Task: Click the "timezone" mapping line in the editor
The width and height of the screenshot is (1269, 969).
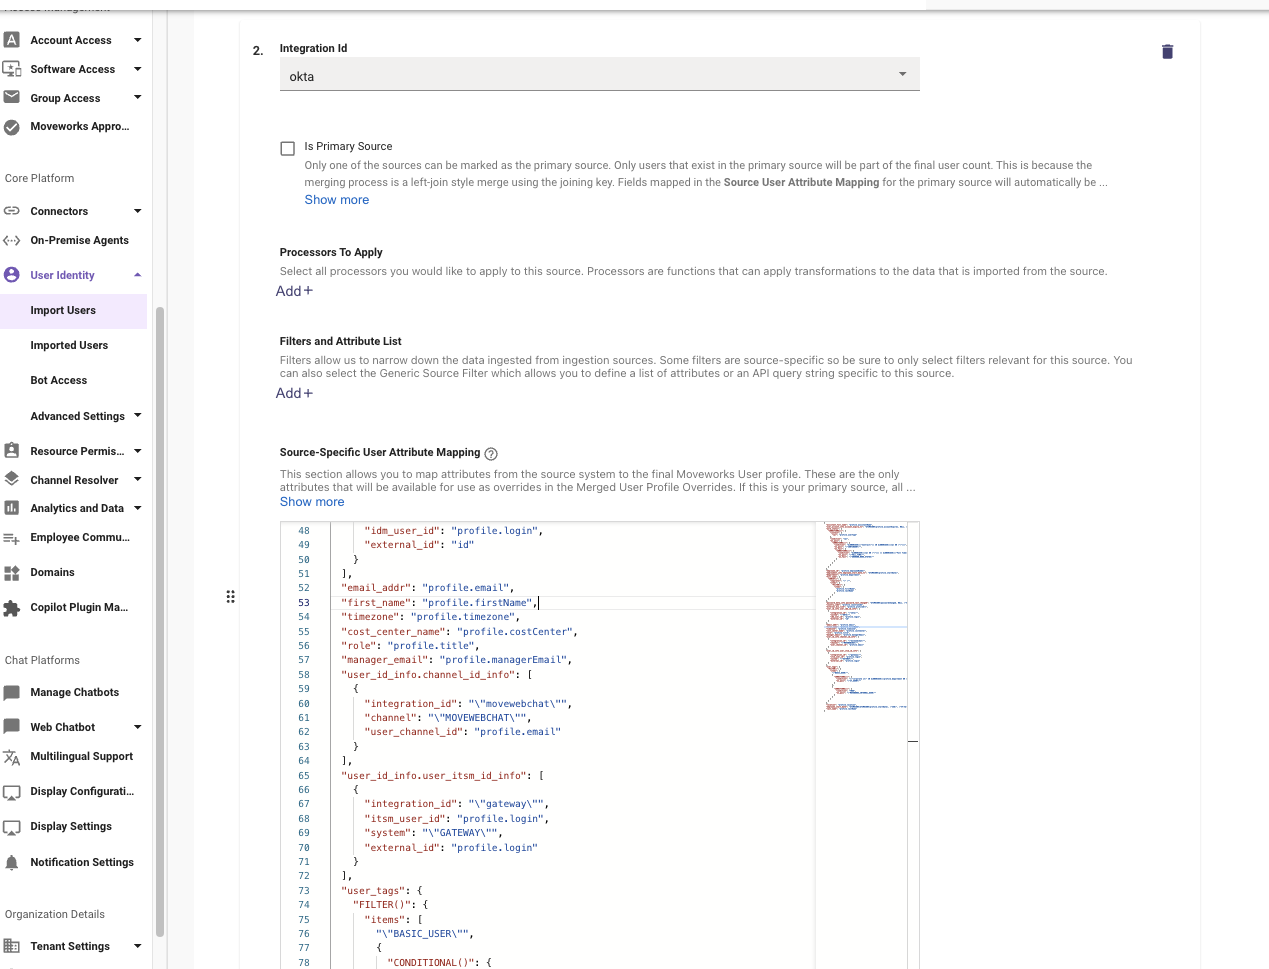Action: click(430, 617)
